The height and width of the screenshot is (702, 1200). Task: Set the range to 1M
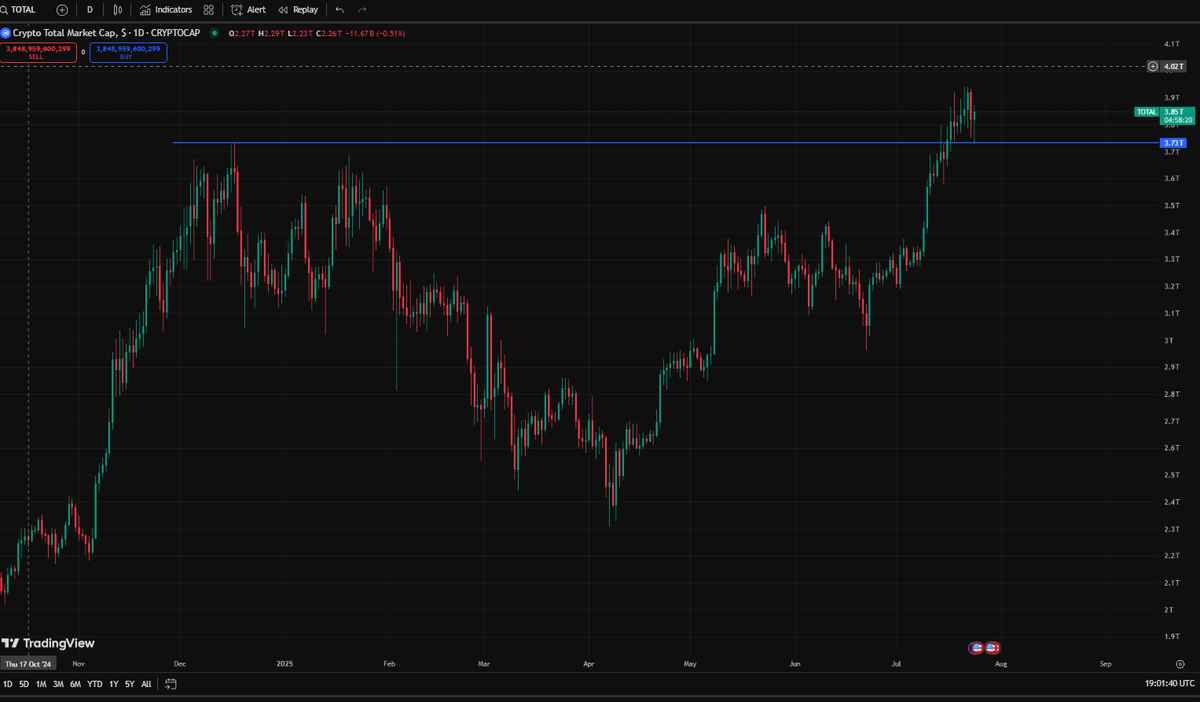click(x=40, y=684)
